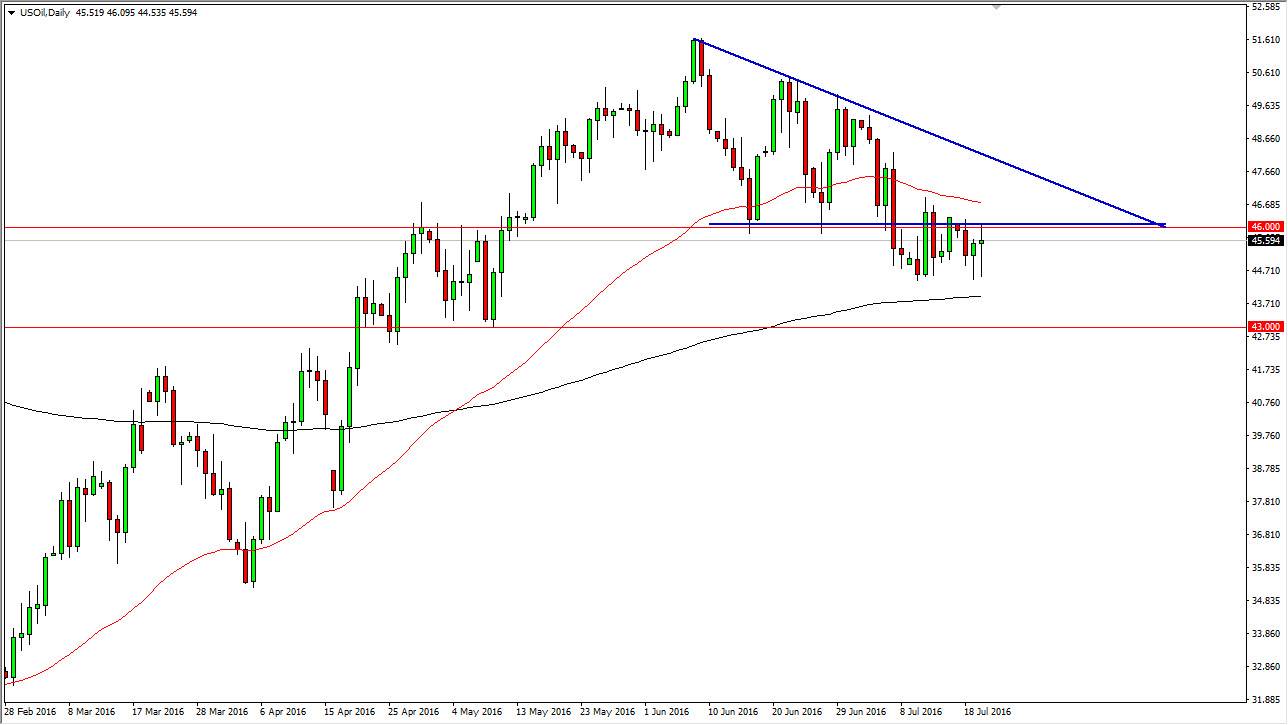
Task: Click the 52.585 price scale label
Action: [1266, 7]
